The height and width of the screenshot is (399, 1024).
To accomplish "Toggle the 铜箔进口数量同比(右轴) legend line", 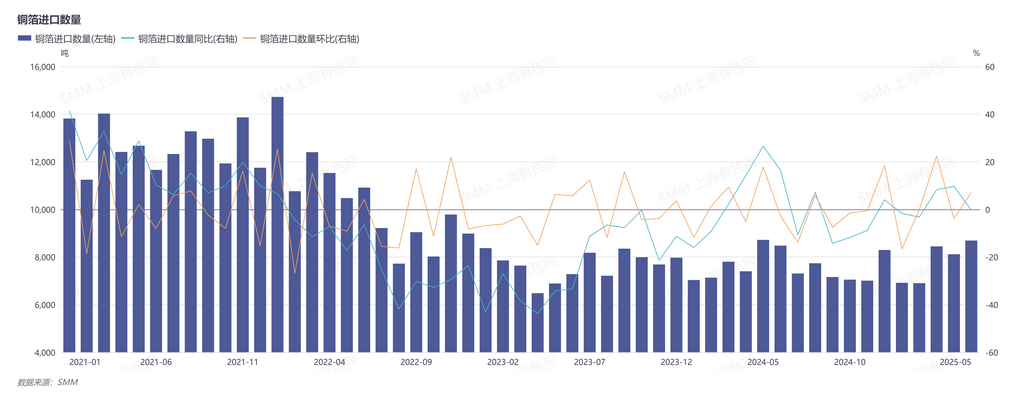I will (180, 39).
